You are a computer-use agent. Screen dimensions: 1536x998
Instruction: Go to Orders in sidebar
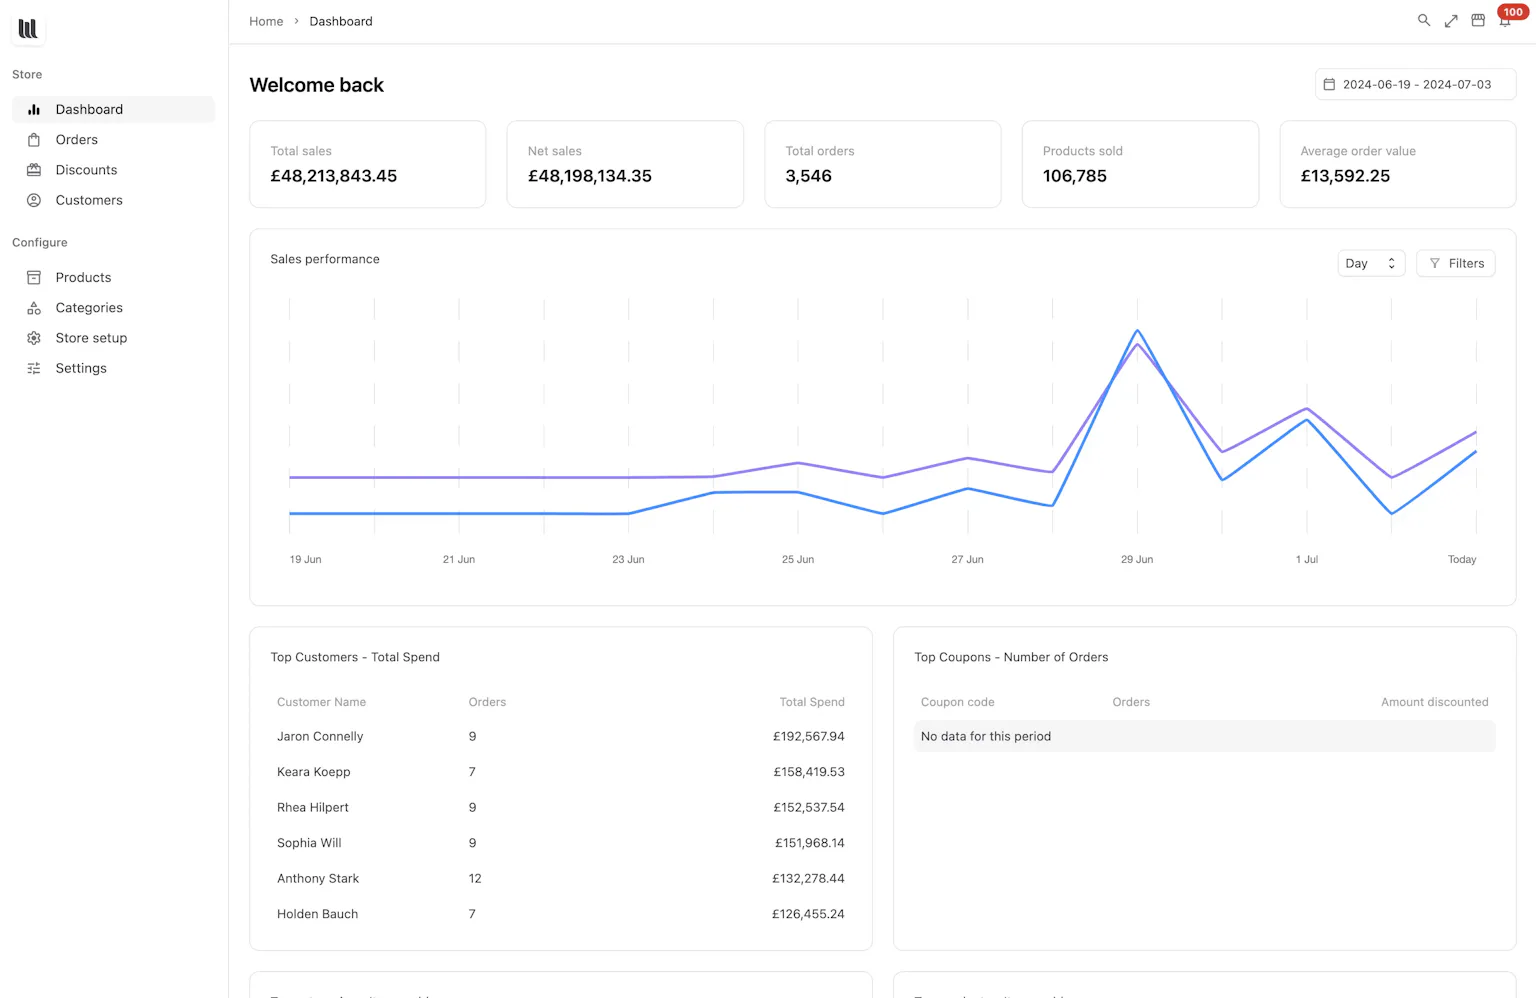[113, 140]
